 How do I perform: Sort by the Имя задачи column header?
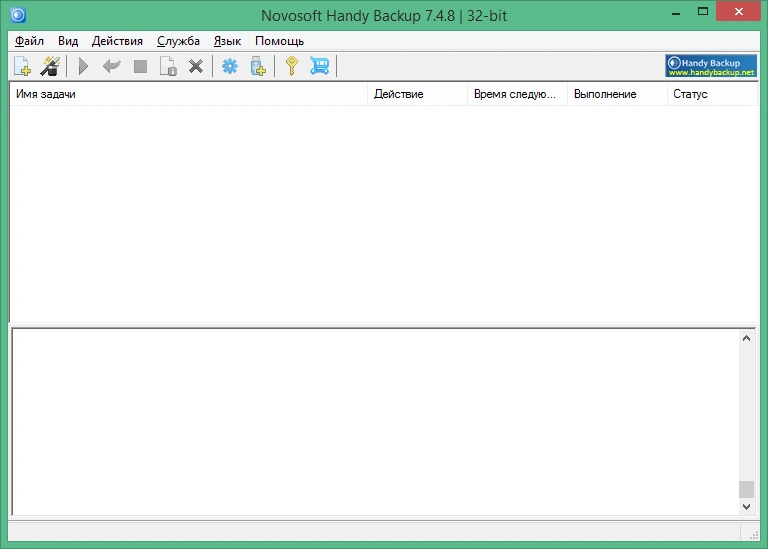point(189,94)
